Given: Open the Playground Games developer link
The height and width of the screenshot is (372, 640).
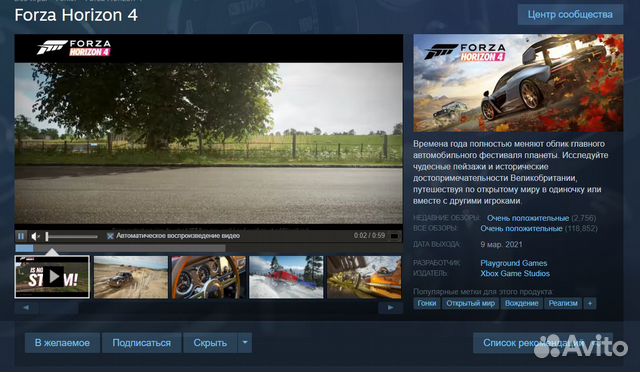Looking at the screenshot, I should pos(513,263).
